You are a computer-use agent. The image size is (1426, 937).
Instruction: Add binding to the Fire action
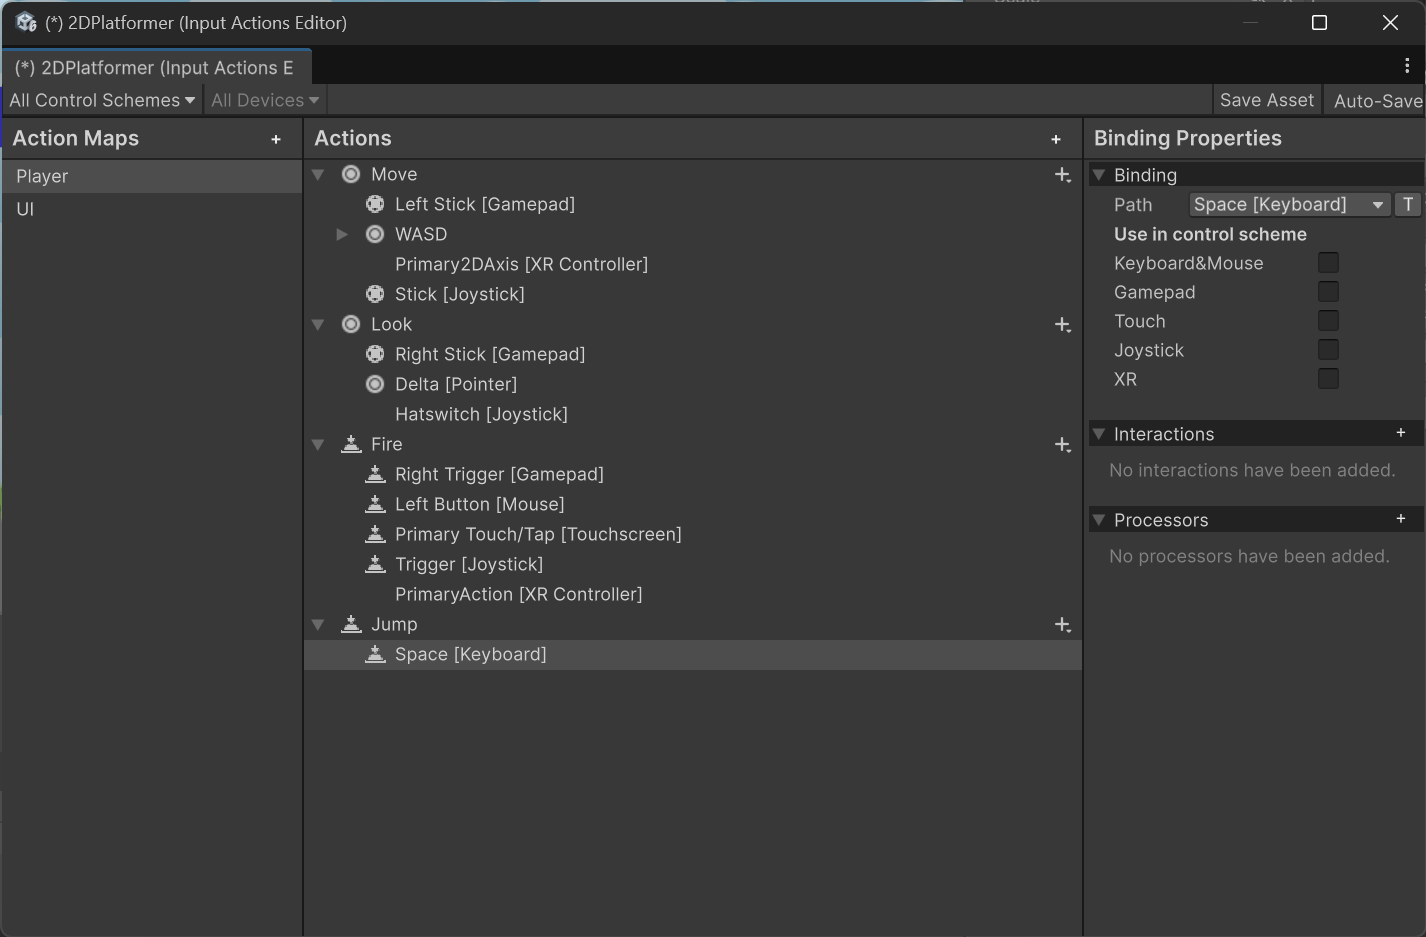[x=1062, y=445]
